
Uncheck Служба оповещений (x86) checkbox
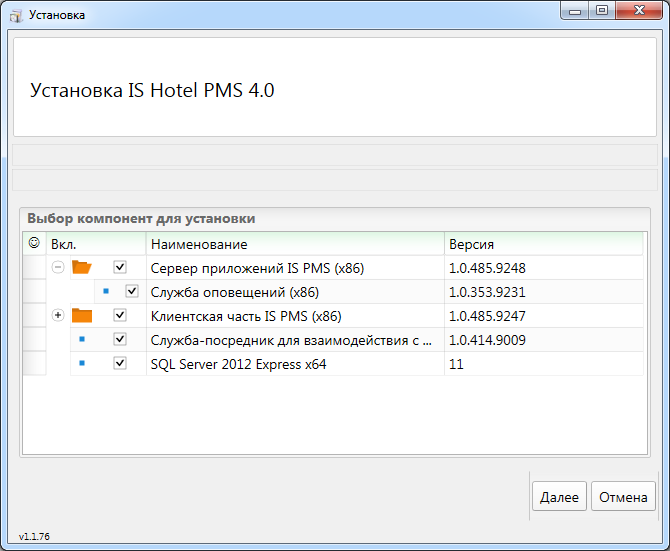click(x=132, y=291)
